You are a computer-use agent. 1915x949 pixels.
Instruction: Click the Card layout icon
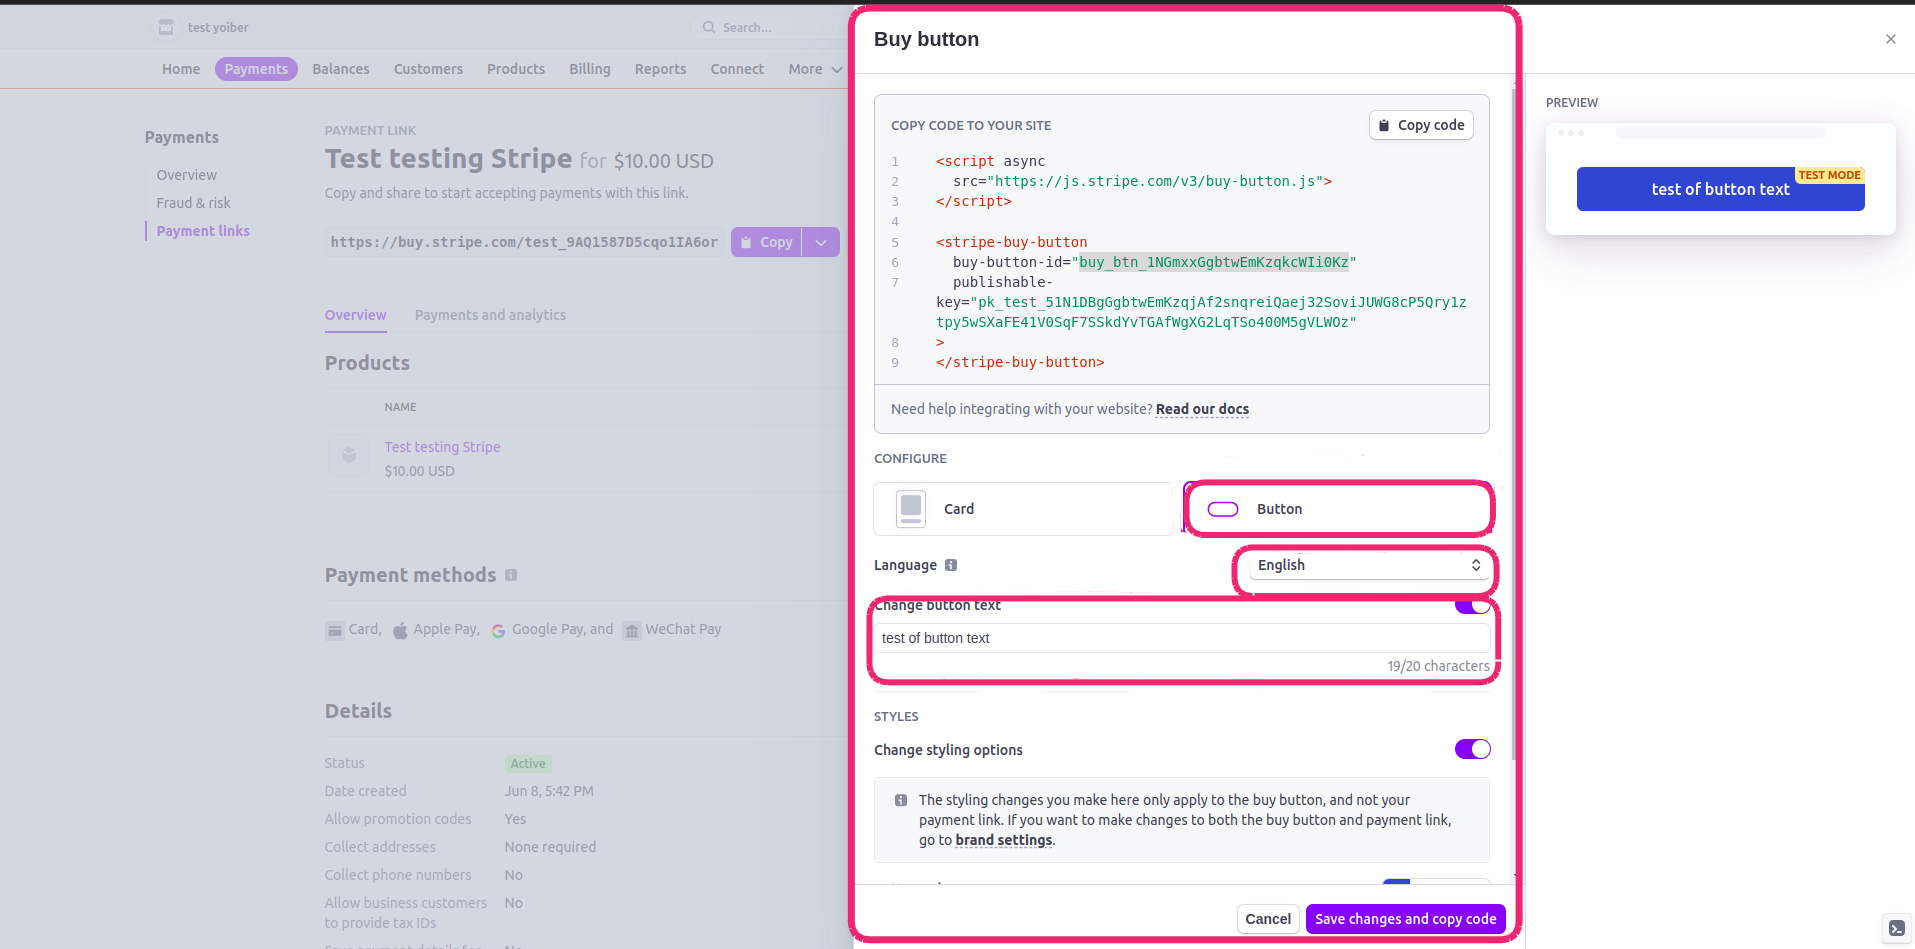pyautogui.click(x=911, y=508)
